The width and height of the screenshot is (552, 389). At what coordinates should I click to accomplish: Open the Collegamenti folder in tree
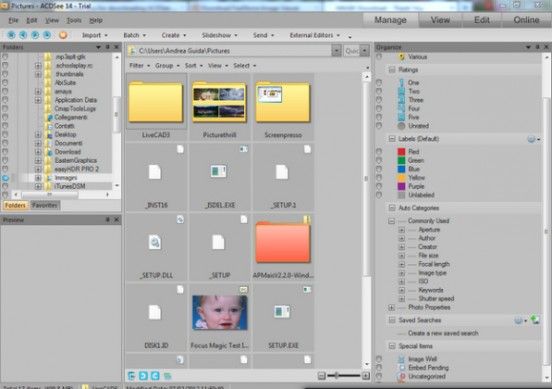click(70, 117)
